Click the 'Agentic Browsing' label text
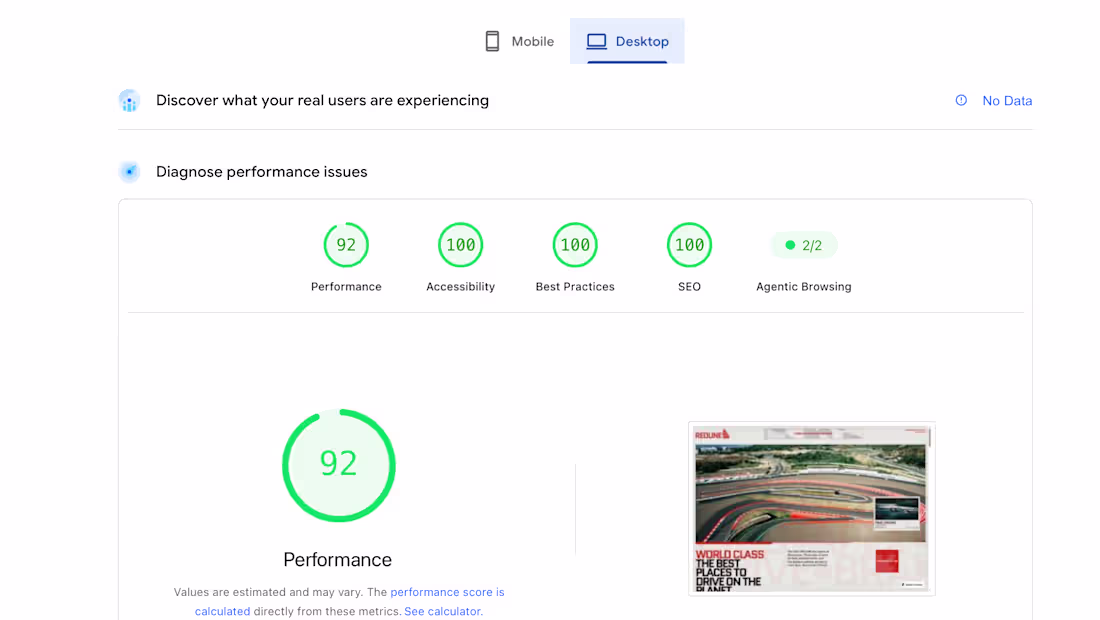1100x620 pixels. [x=803, y=287]
